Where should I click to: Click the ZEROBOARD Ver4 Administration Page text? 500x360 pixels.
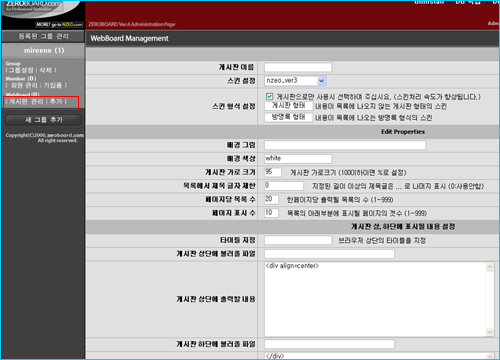(132, 24)
